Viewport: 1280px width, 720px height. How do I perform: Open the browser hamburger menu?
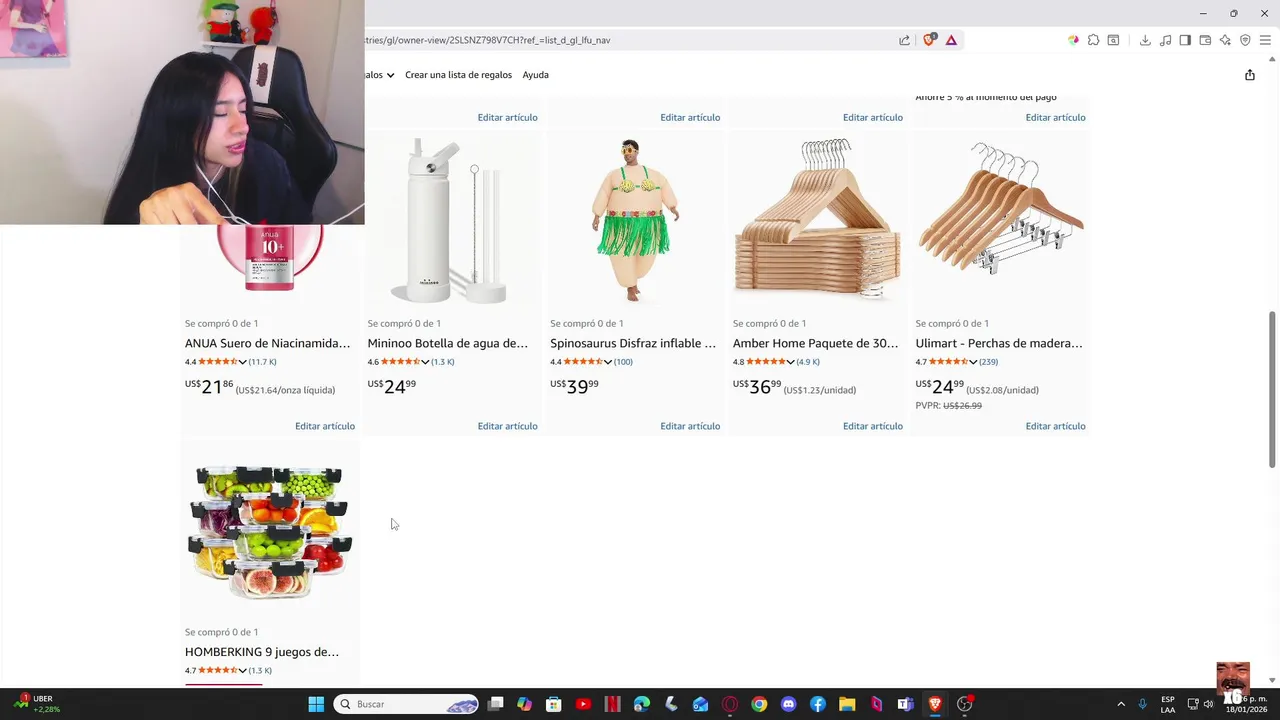pos(1265,40)
